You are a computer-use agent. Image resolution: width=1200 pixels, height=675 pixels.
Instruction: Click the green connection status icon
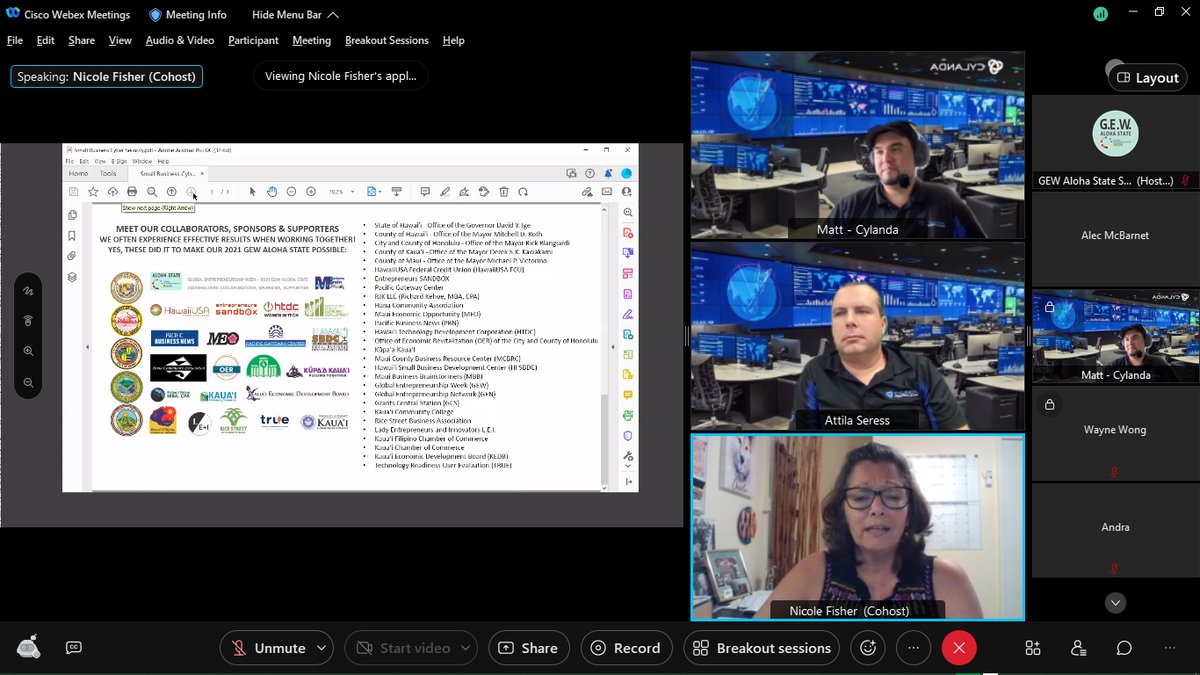click(x=1100, y=14)
